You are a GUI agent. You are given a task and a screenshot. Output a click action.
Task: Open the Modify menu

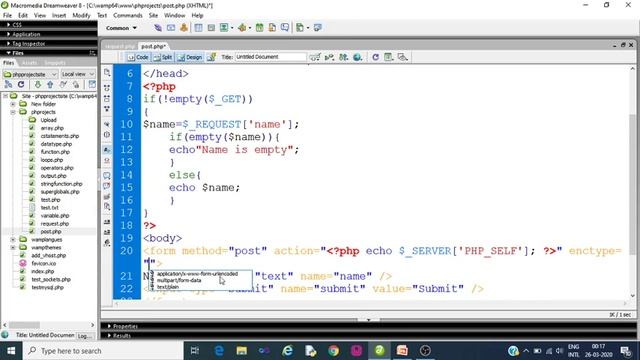(81, 15)
